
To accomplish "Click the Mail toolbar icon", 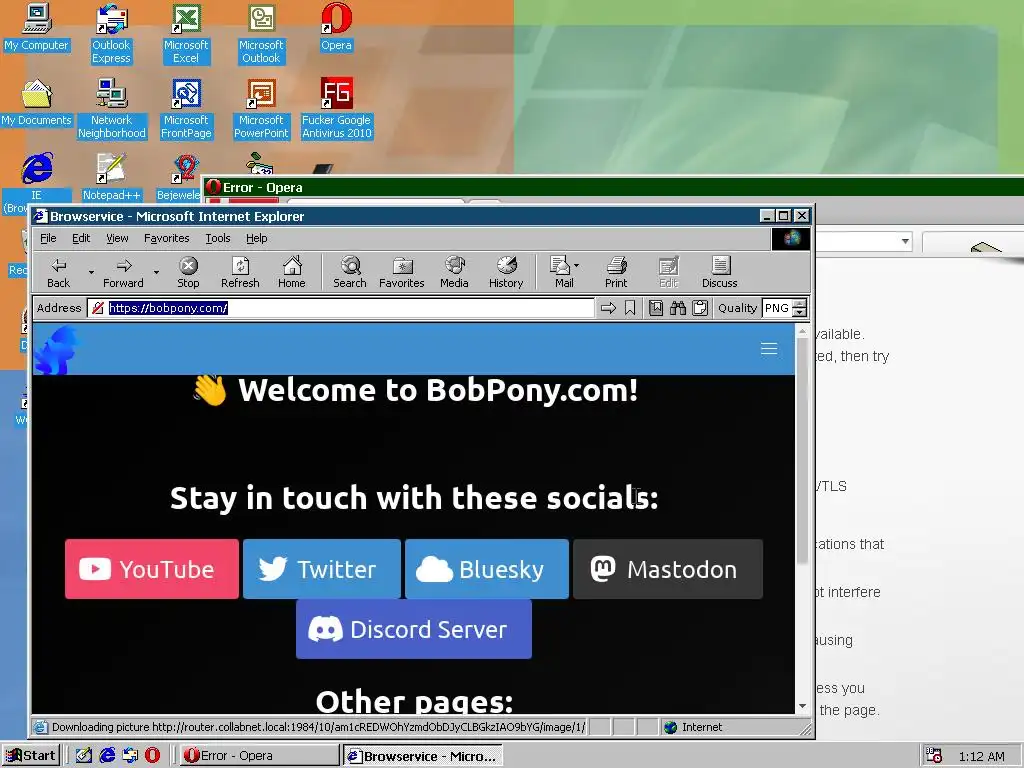I will [561, 272].
